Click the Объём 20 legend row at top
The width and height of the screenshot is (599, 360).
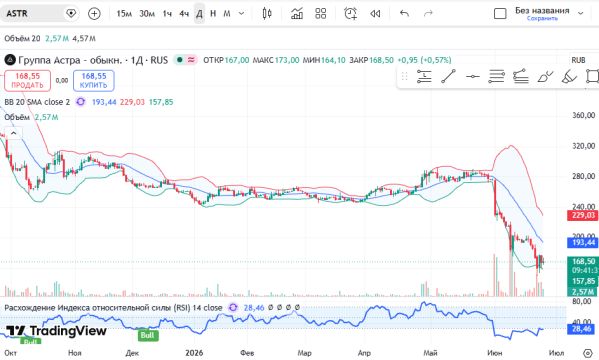click(50, 38)
